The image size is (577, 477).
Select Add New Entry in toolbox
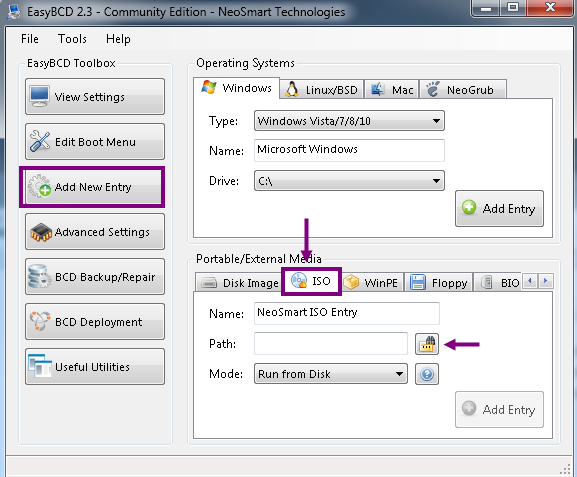coord(92,187)
